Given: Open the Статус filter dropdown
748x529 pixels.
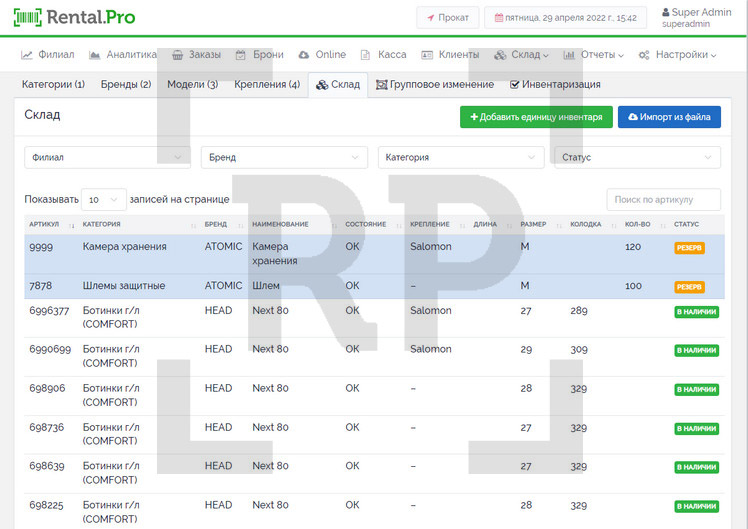Looking at the screenshot, I should [x=637, y=157].
